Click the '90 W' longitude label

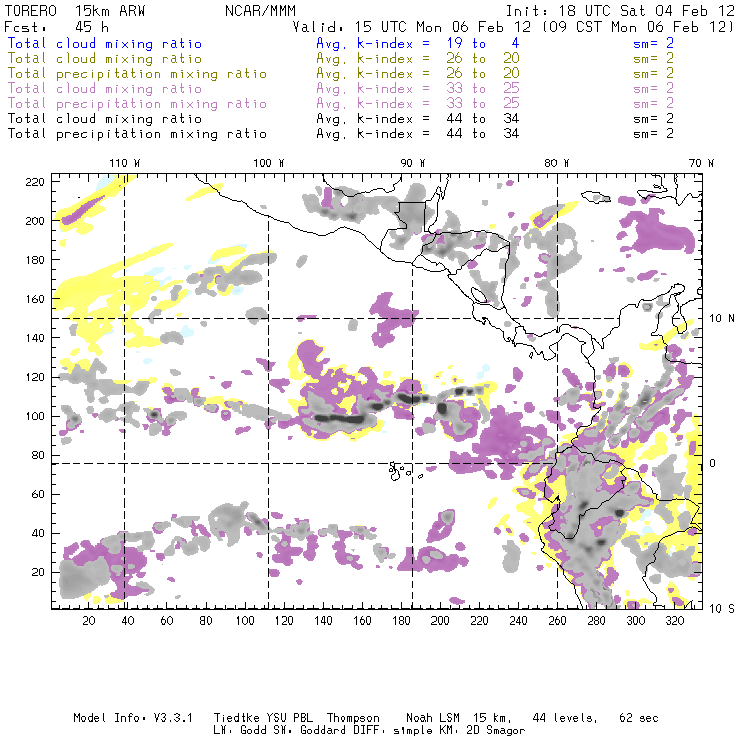412,163
